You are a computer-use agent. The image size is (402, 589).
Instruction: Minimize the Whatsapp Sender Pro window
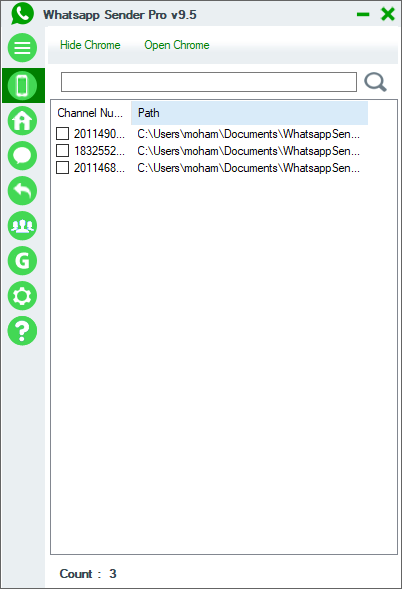click(363, 15)
